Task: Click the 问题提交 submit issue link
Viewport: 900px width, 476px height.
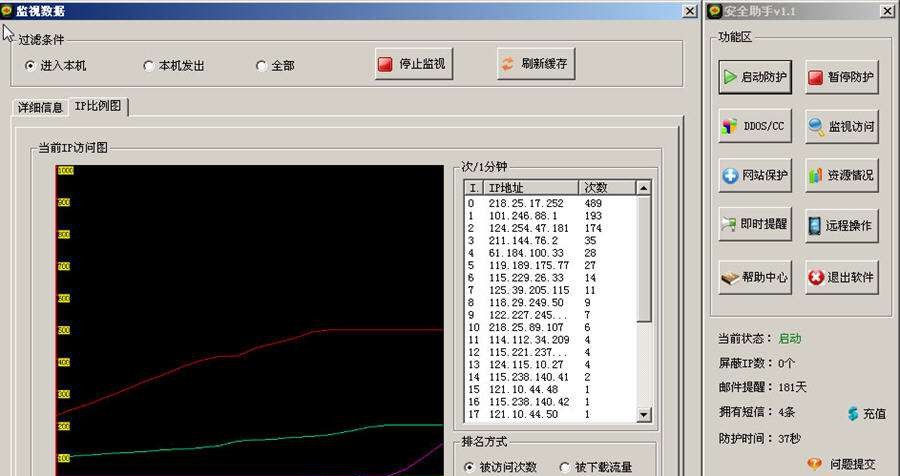Action: (x=841, y=464)
